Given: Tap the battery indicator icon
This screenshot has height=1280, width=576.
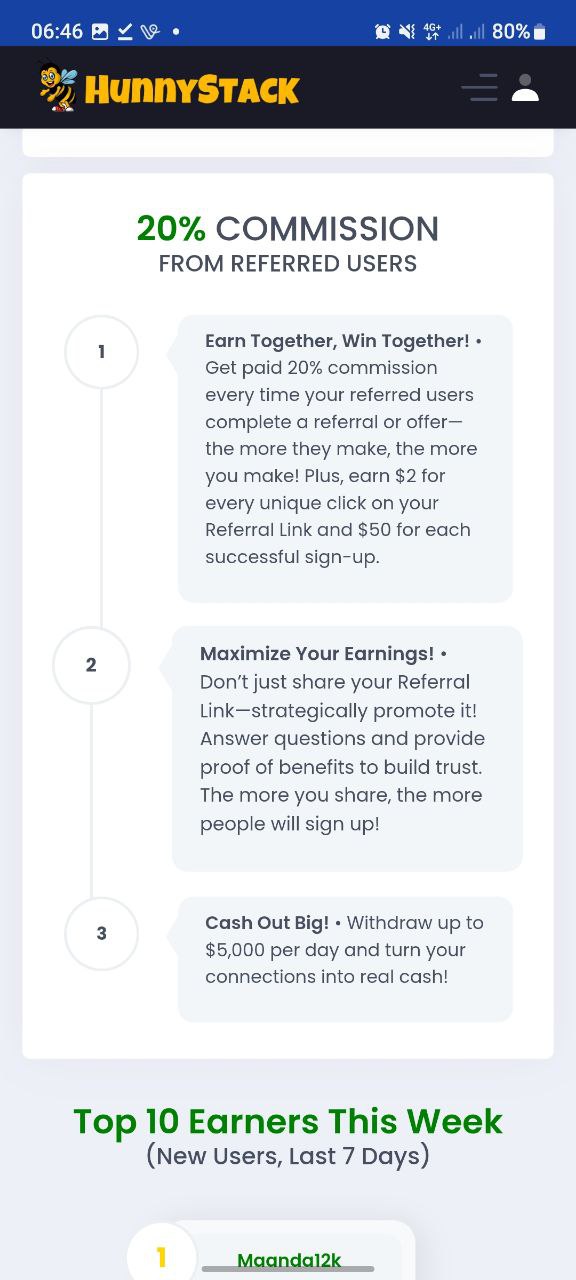Looking at the screenshot, I should tap(540, 31).
